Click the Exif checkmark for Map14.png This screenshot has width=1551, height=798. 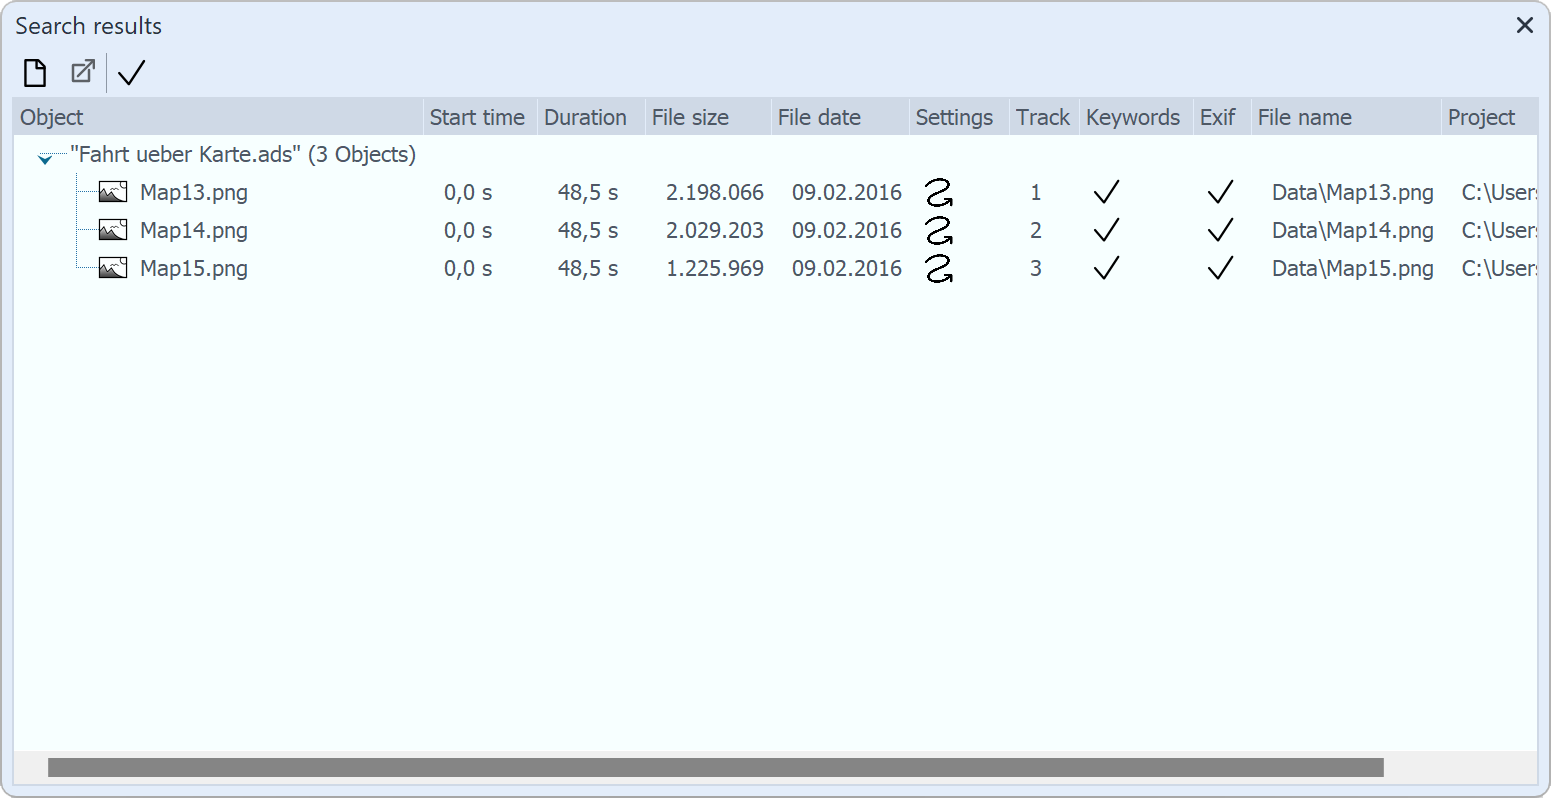1220,231
